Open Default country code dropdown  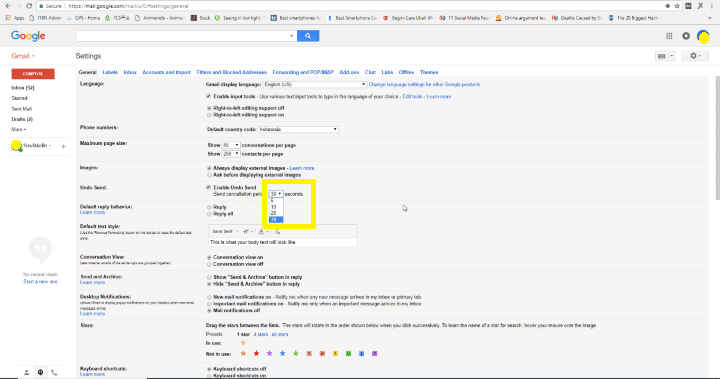tap(298, 130)
